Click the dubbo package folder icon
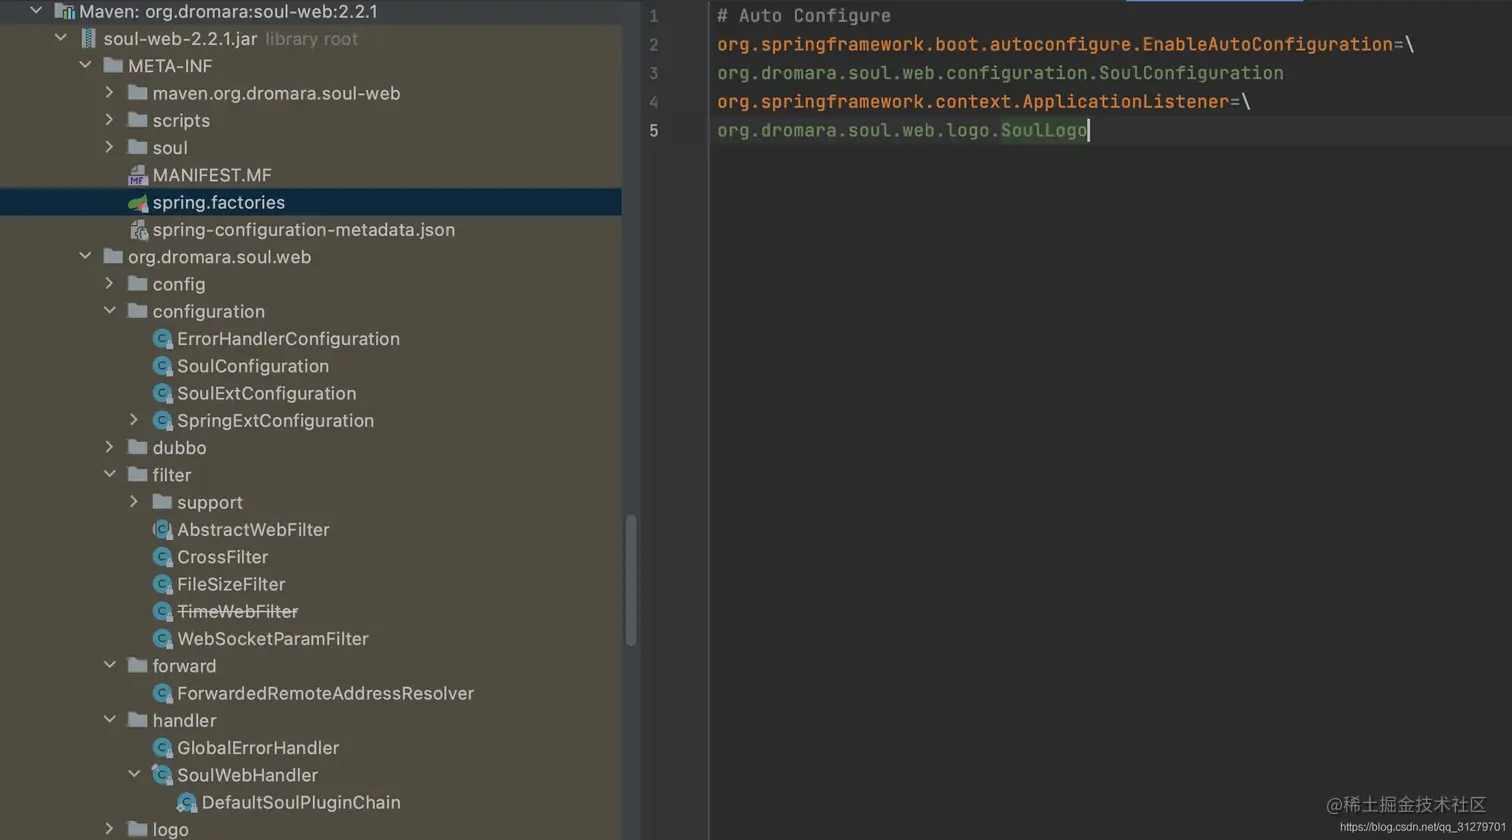Image resolution: width=1512 pixels, height=840 pixels. point(138,448)
